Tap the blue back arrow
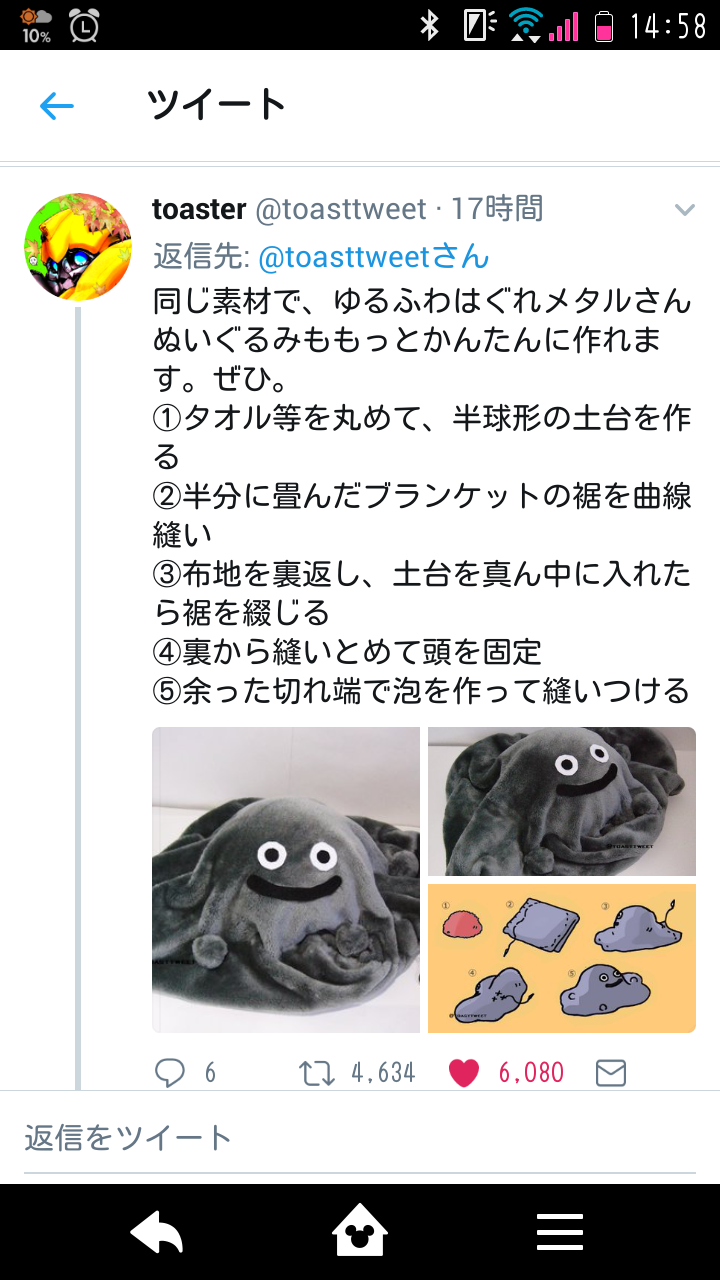720x1280 pixels. pos(57,106)
